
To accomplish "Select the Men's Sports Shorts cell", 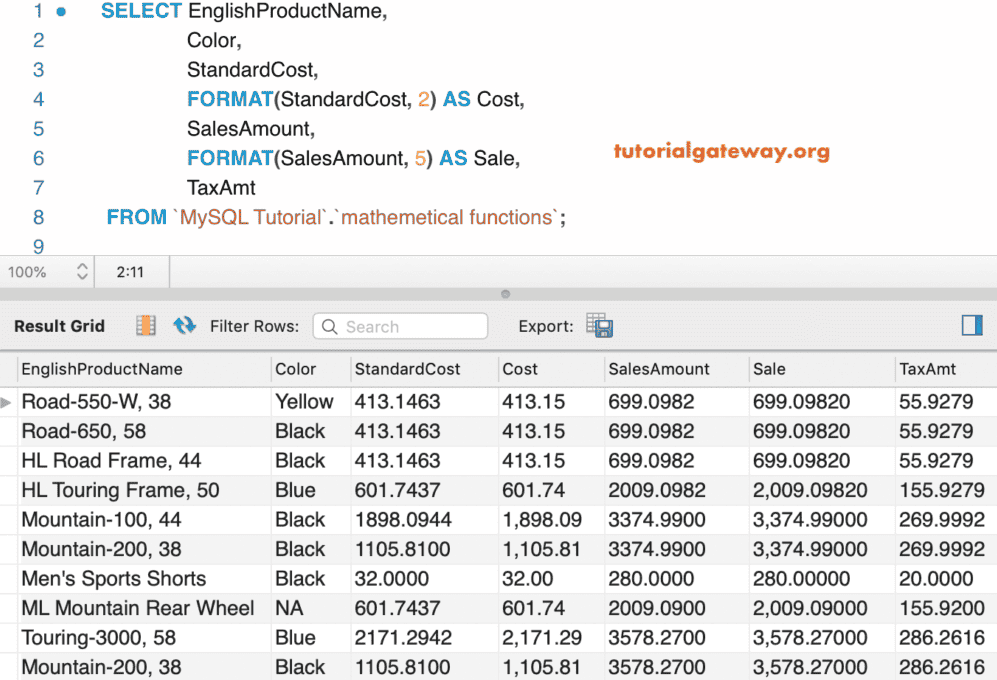I will pos(114,579).
